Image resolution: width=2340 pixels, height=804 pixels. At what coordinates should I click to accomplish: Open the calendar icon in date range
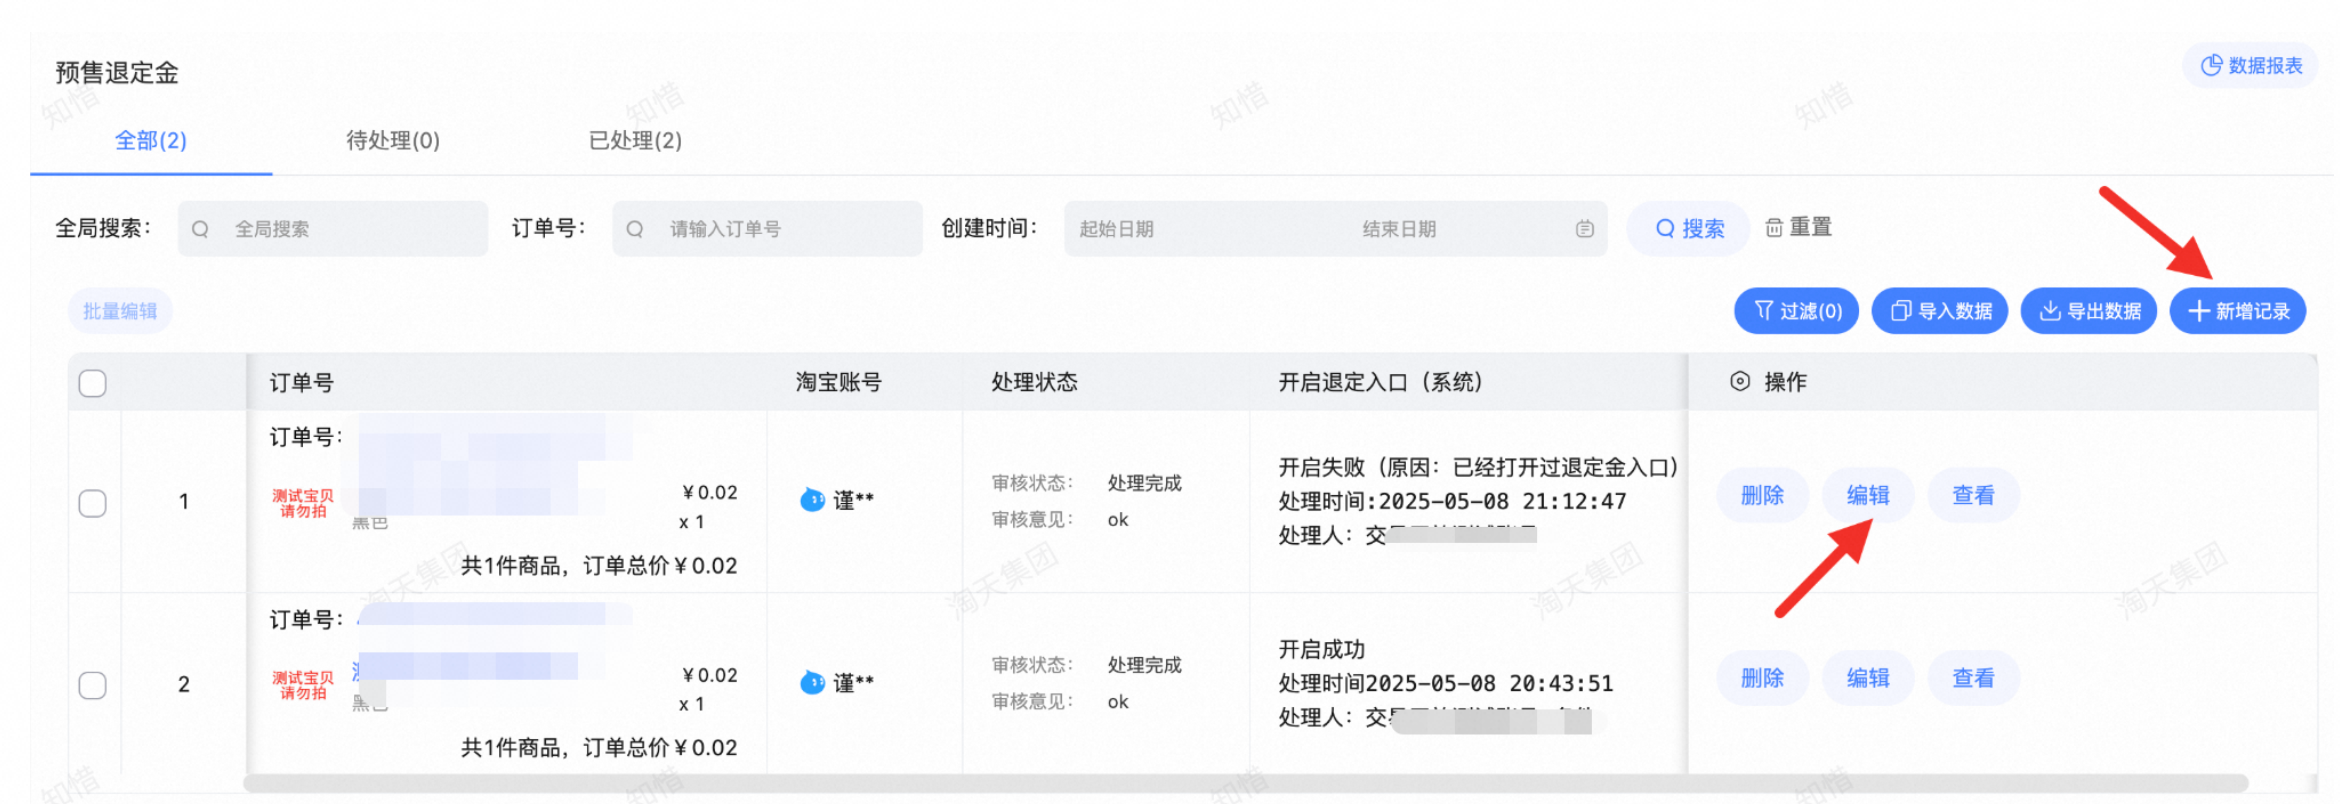1585,229
